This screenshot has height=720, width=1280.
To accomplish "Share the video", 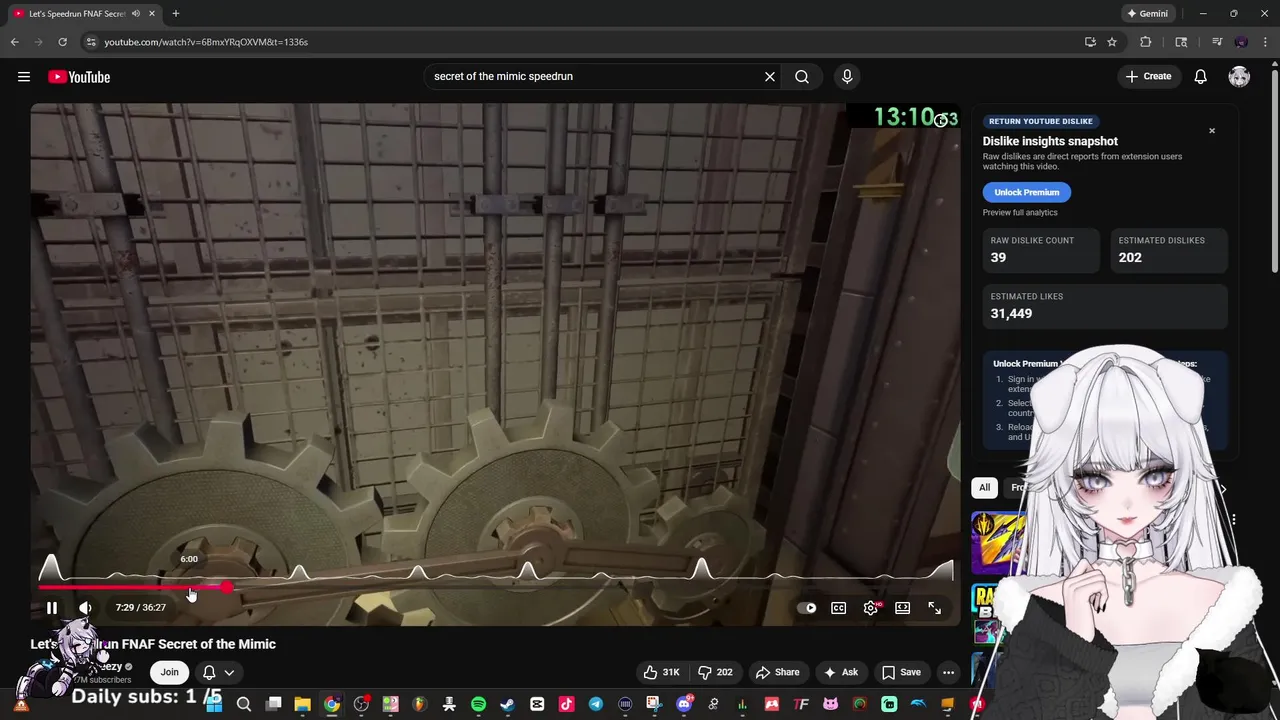I will pyautogui.click(x=778, y=672).
